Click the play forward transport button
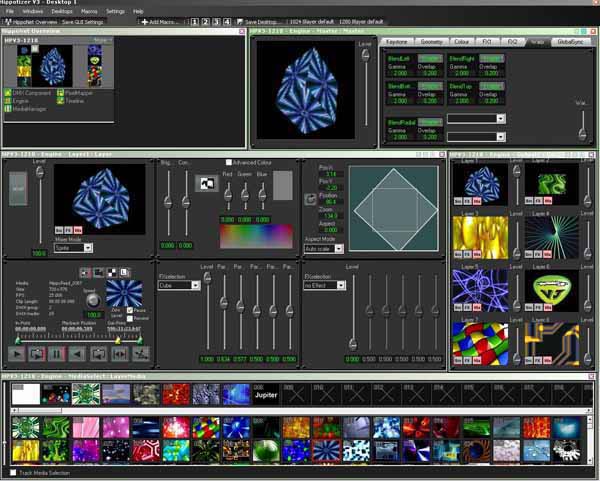This screenshot has width=600, height=481. coord(16,354)
